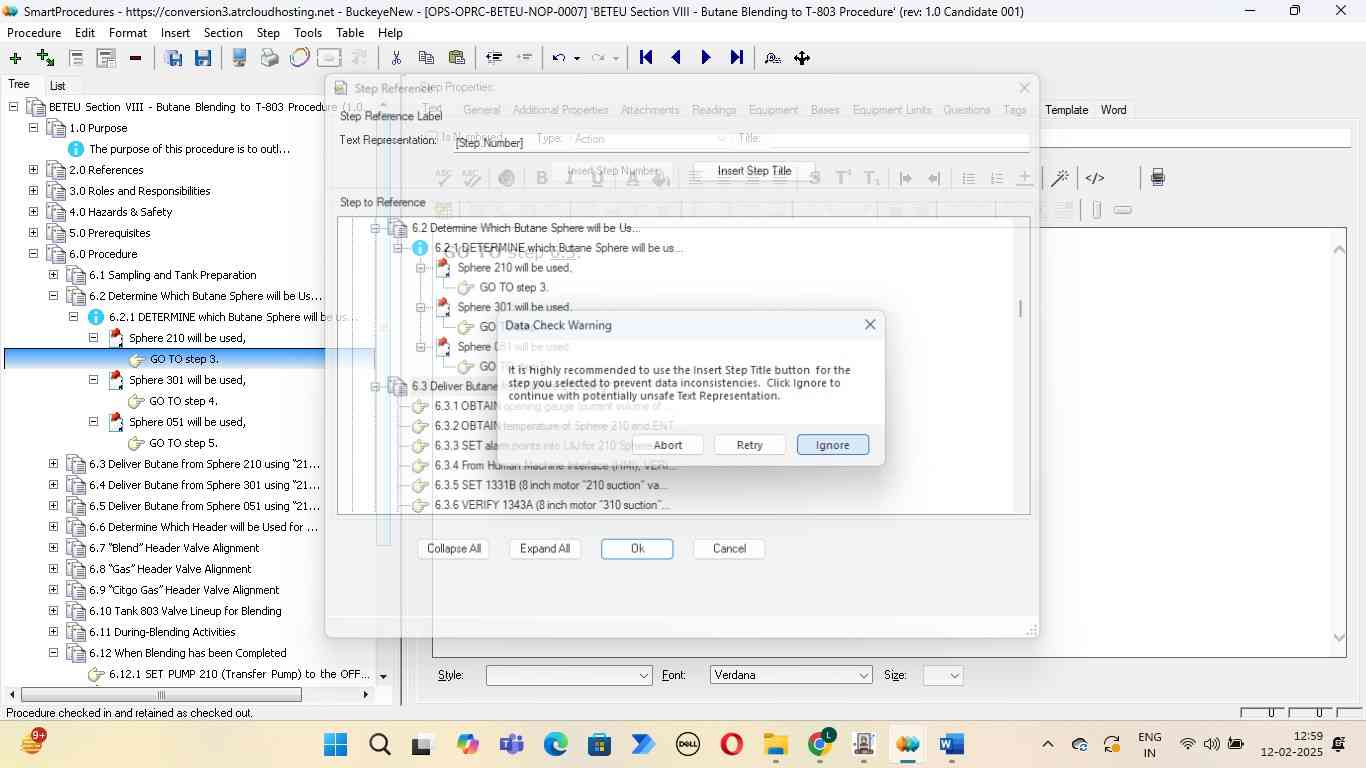The width and height of the screenshot is (1366, 768).
Task: Jump to last step navigation icon
Action: click(x=737, y=58)
